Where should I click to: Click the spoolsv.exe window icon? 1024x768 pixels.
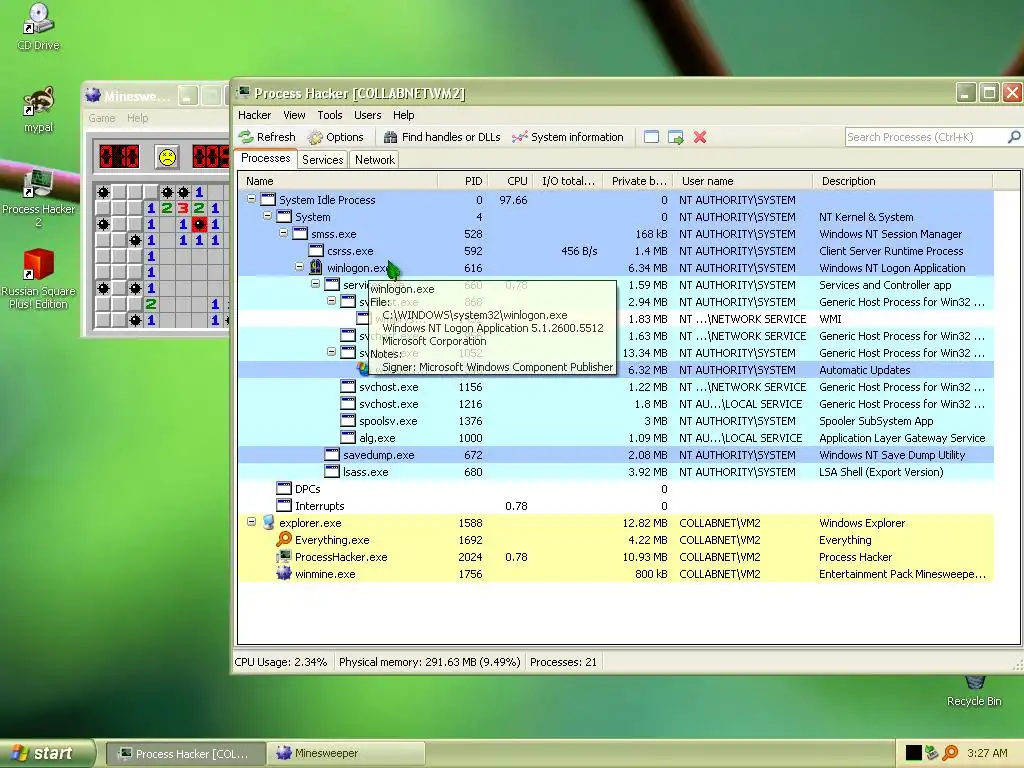tap(348, 421)
